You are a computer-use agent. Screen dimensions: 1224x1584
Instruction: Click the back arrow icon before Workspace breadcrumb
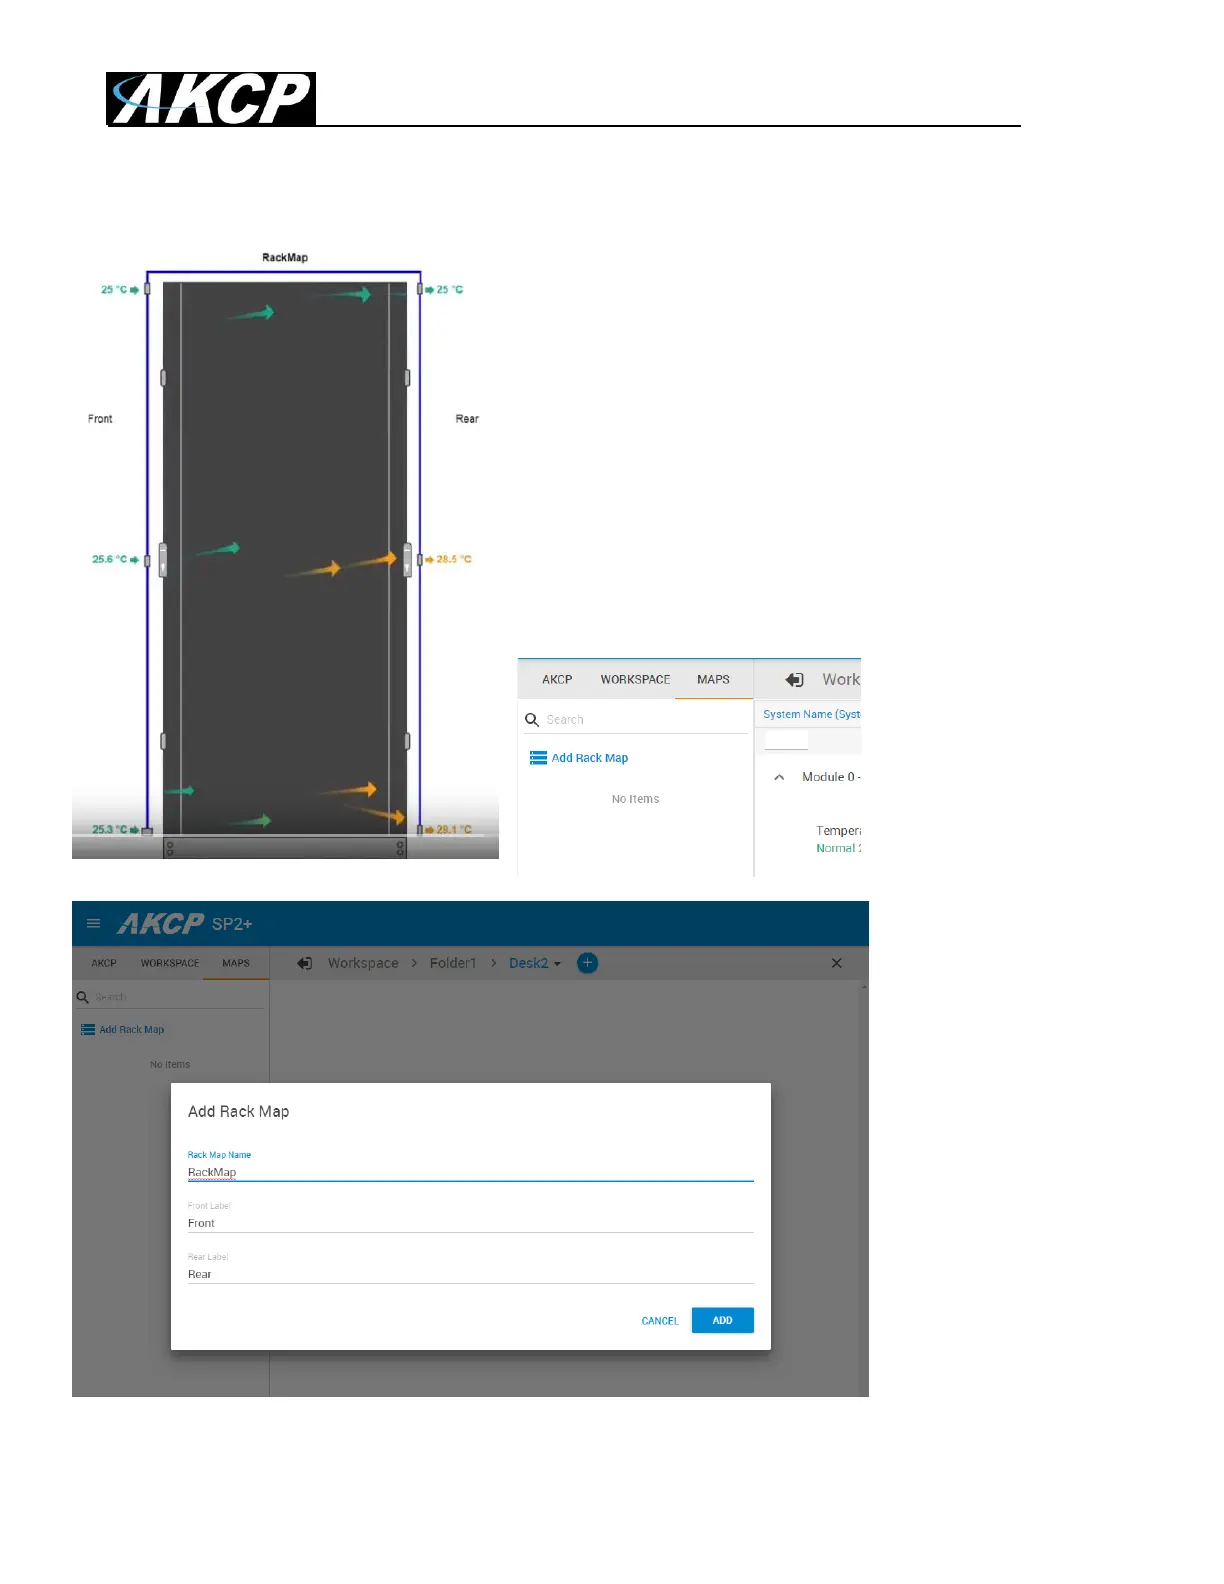(305, 963)
